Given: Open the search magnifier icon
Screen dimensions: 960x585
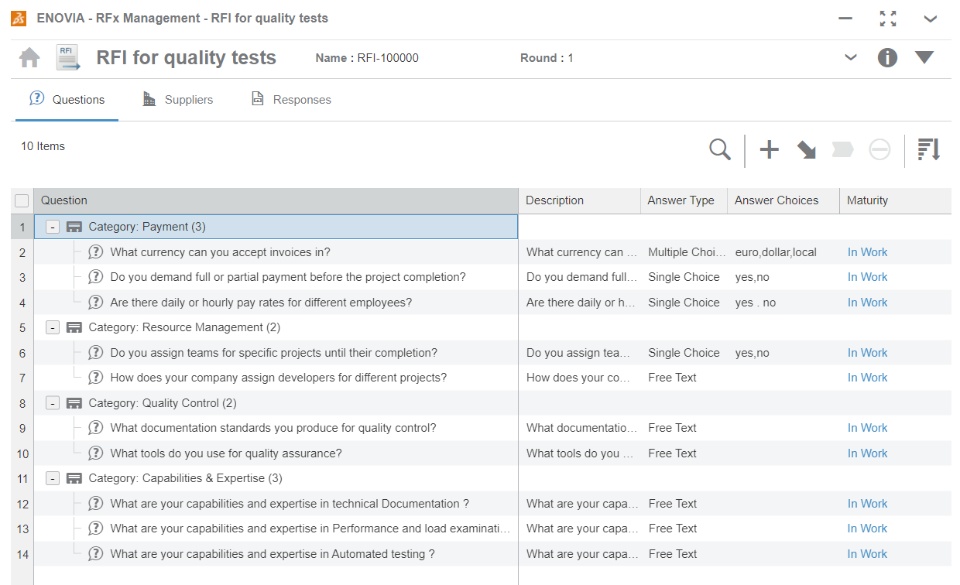Looking at the screenshot, I should pos(719,149).
